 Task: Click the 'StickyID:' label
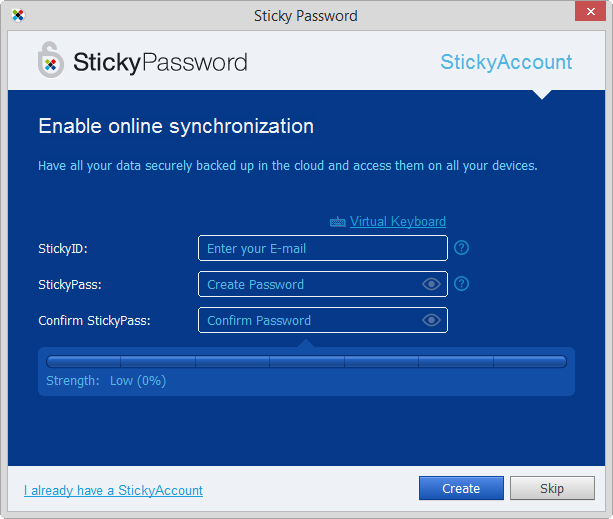(63, 249)
